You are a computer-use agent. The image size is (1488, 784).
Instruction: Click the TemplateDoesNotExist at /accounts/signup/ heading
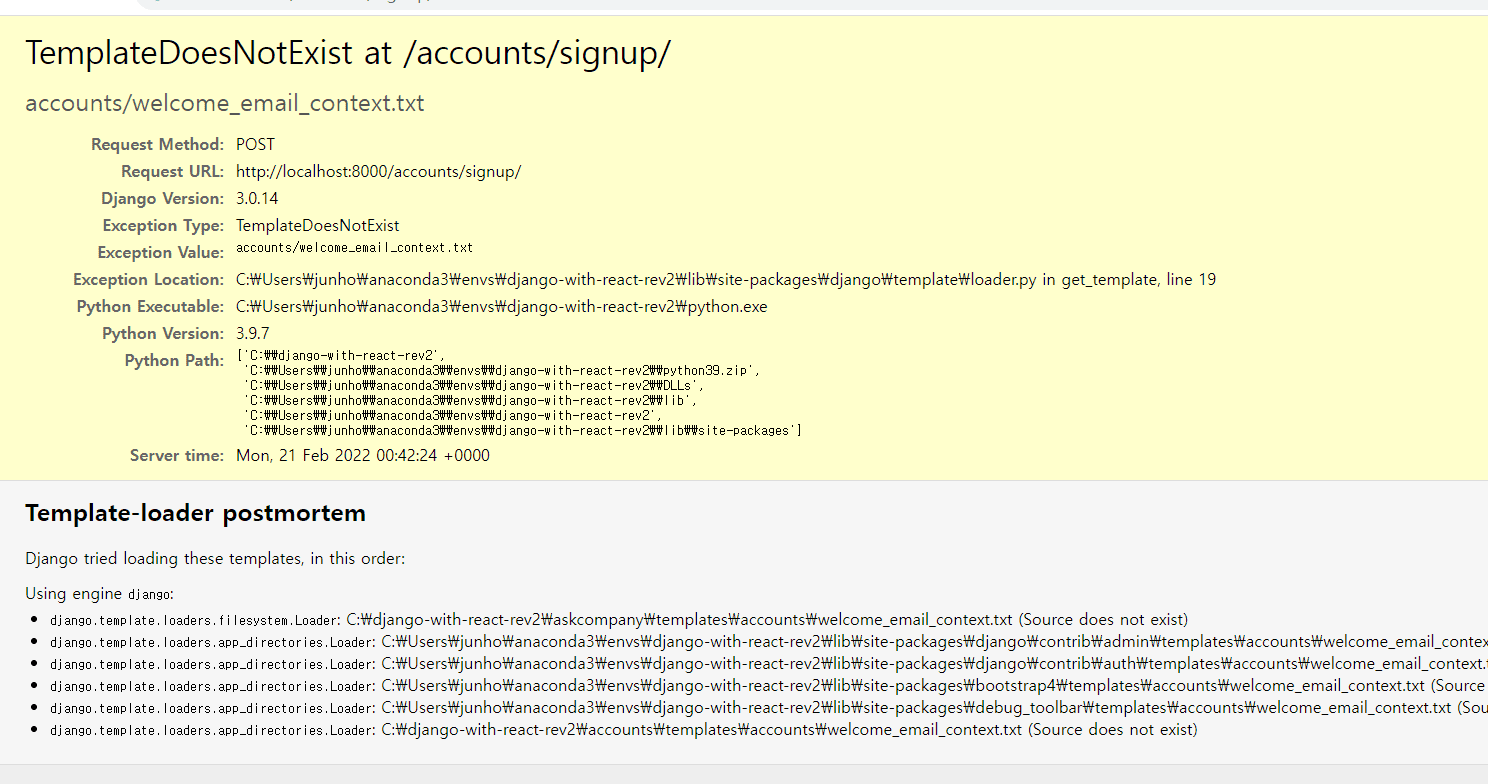(x=347, y=54)
